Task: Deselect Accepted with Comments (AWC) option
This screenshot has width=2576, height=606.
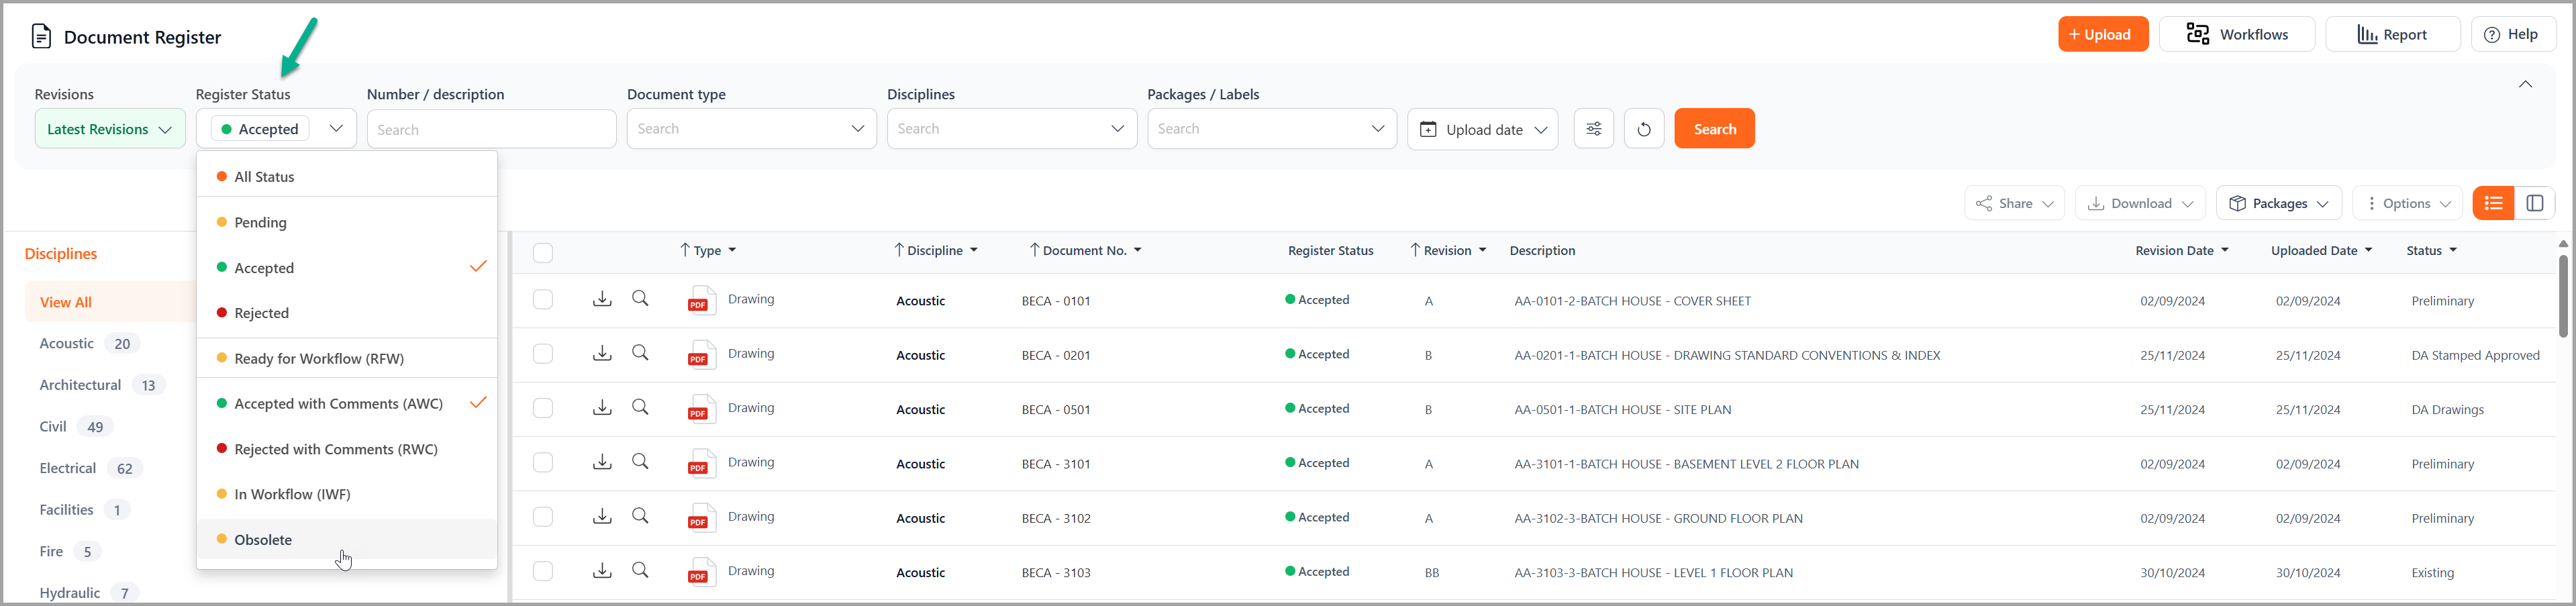Action: 347,403
